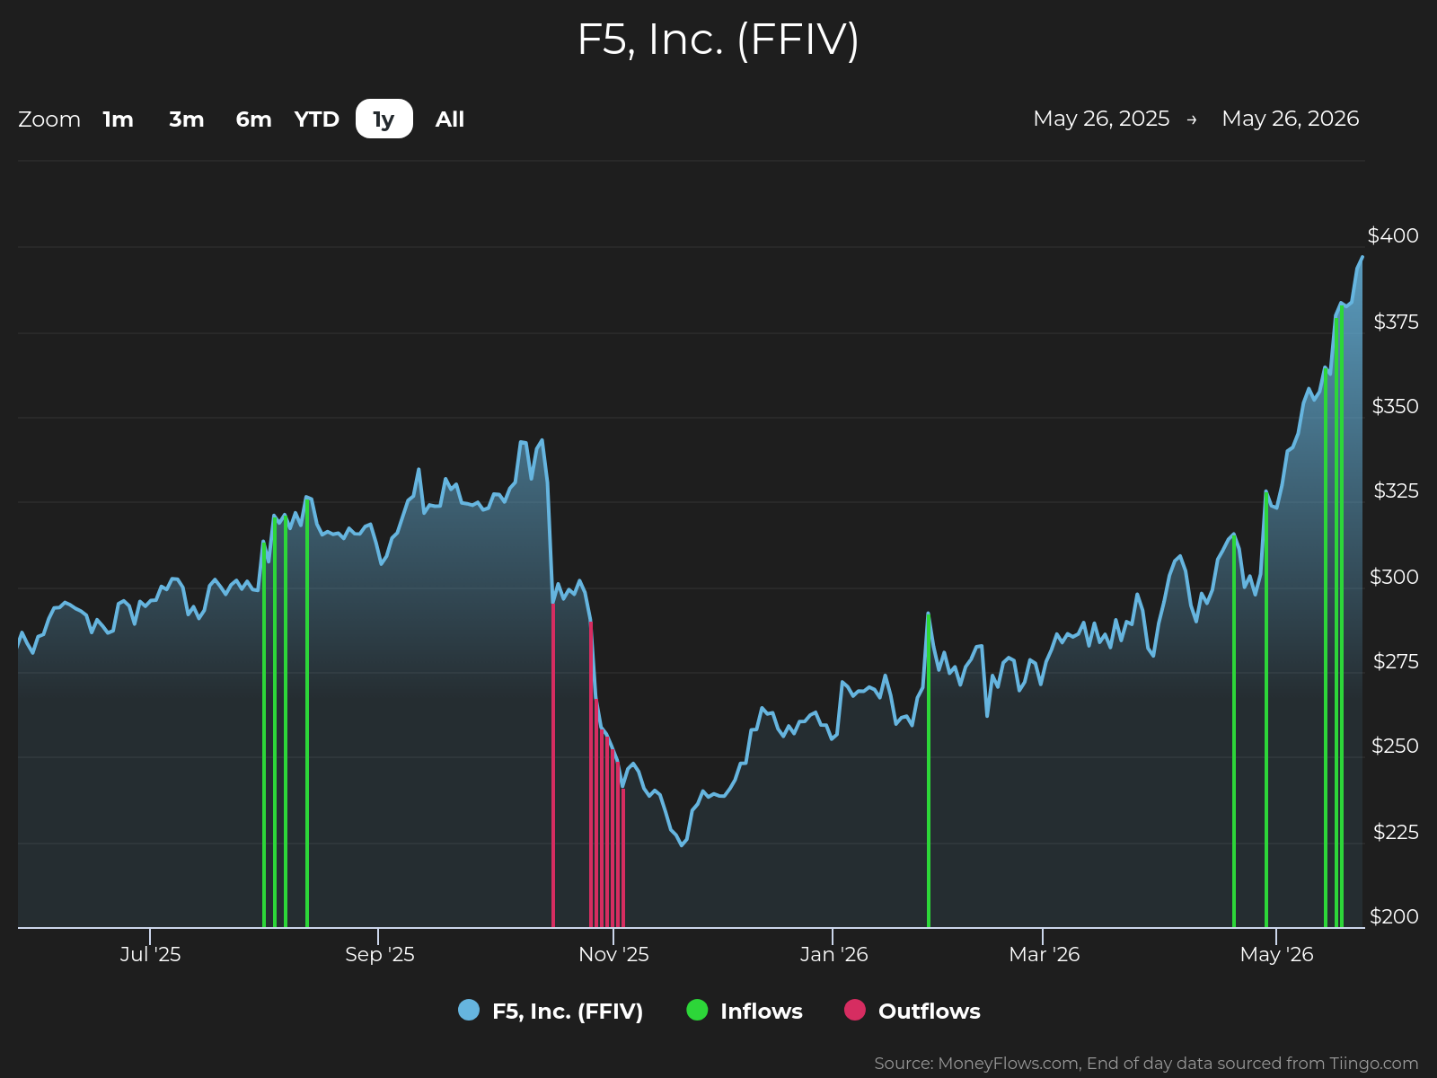Click the green Inflows legend dot
The height and width of the screenshot is (1078, 1437).
click(x=697, y=1010)
